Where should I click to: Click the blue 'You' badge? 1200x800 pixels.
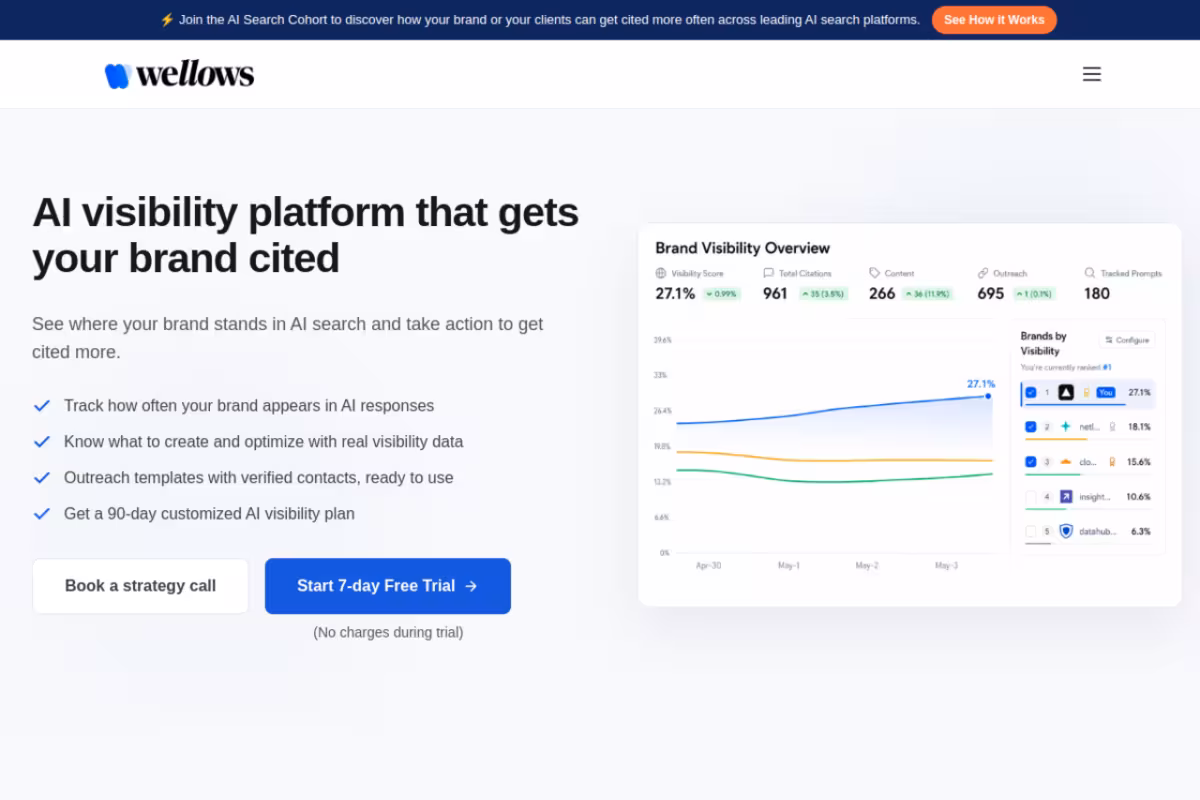(1106, 392)
